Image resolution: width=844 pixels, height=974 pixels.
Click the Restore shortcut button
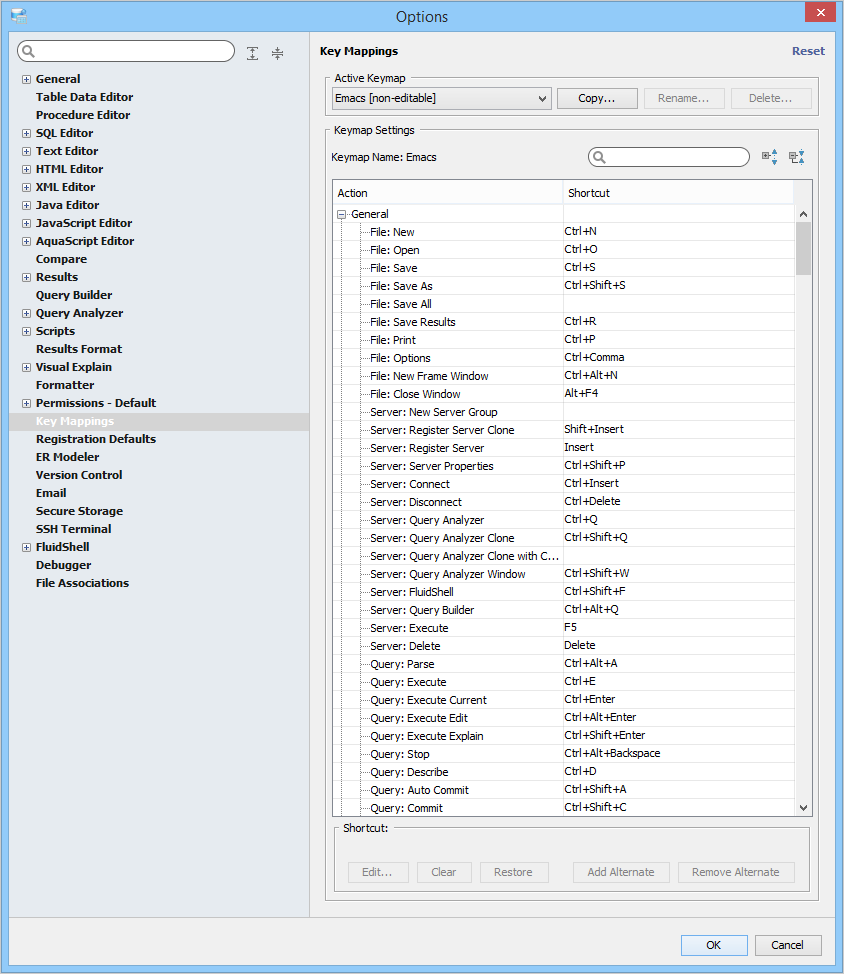(513, 872)
